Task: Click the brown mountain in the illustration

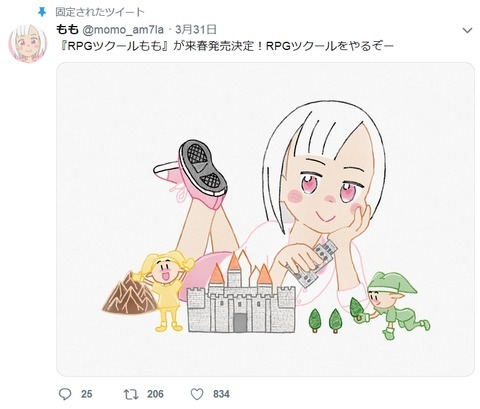Action: point(129,293)
